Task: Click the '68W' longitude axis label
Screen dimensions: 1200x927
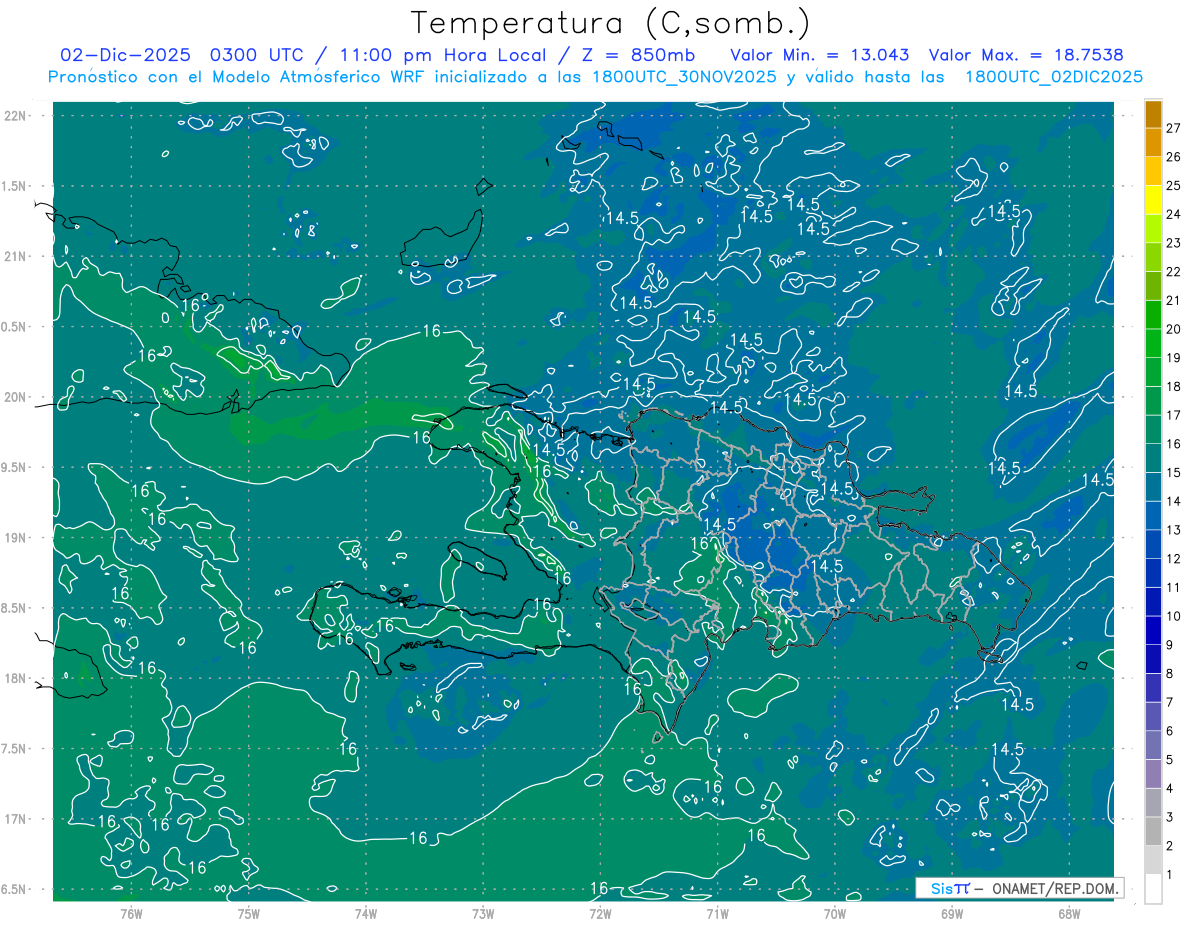Action: [x=1069, y=914]
